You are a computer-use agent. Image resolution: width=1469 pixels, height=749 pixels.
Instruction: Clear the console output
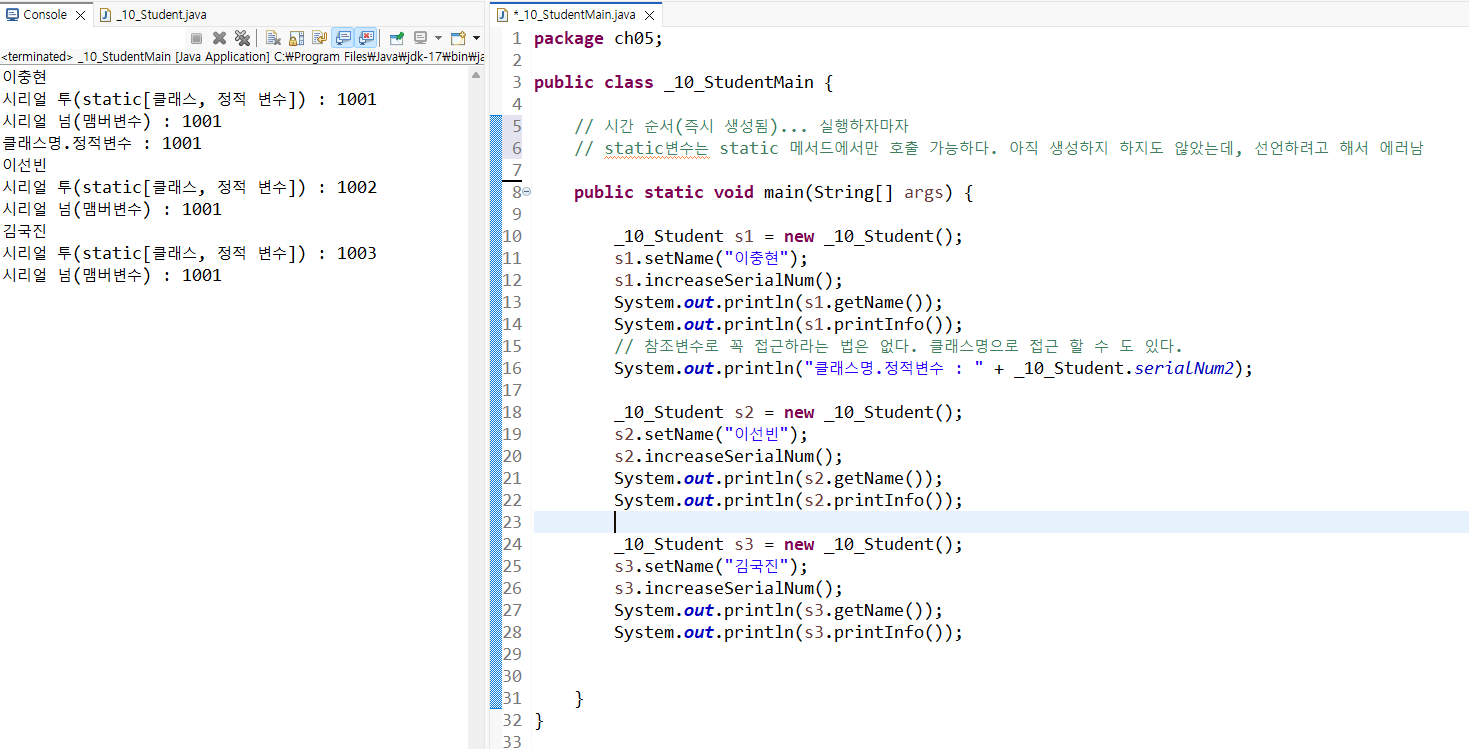coord(273,38)
